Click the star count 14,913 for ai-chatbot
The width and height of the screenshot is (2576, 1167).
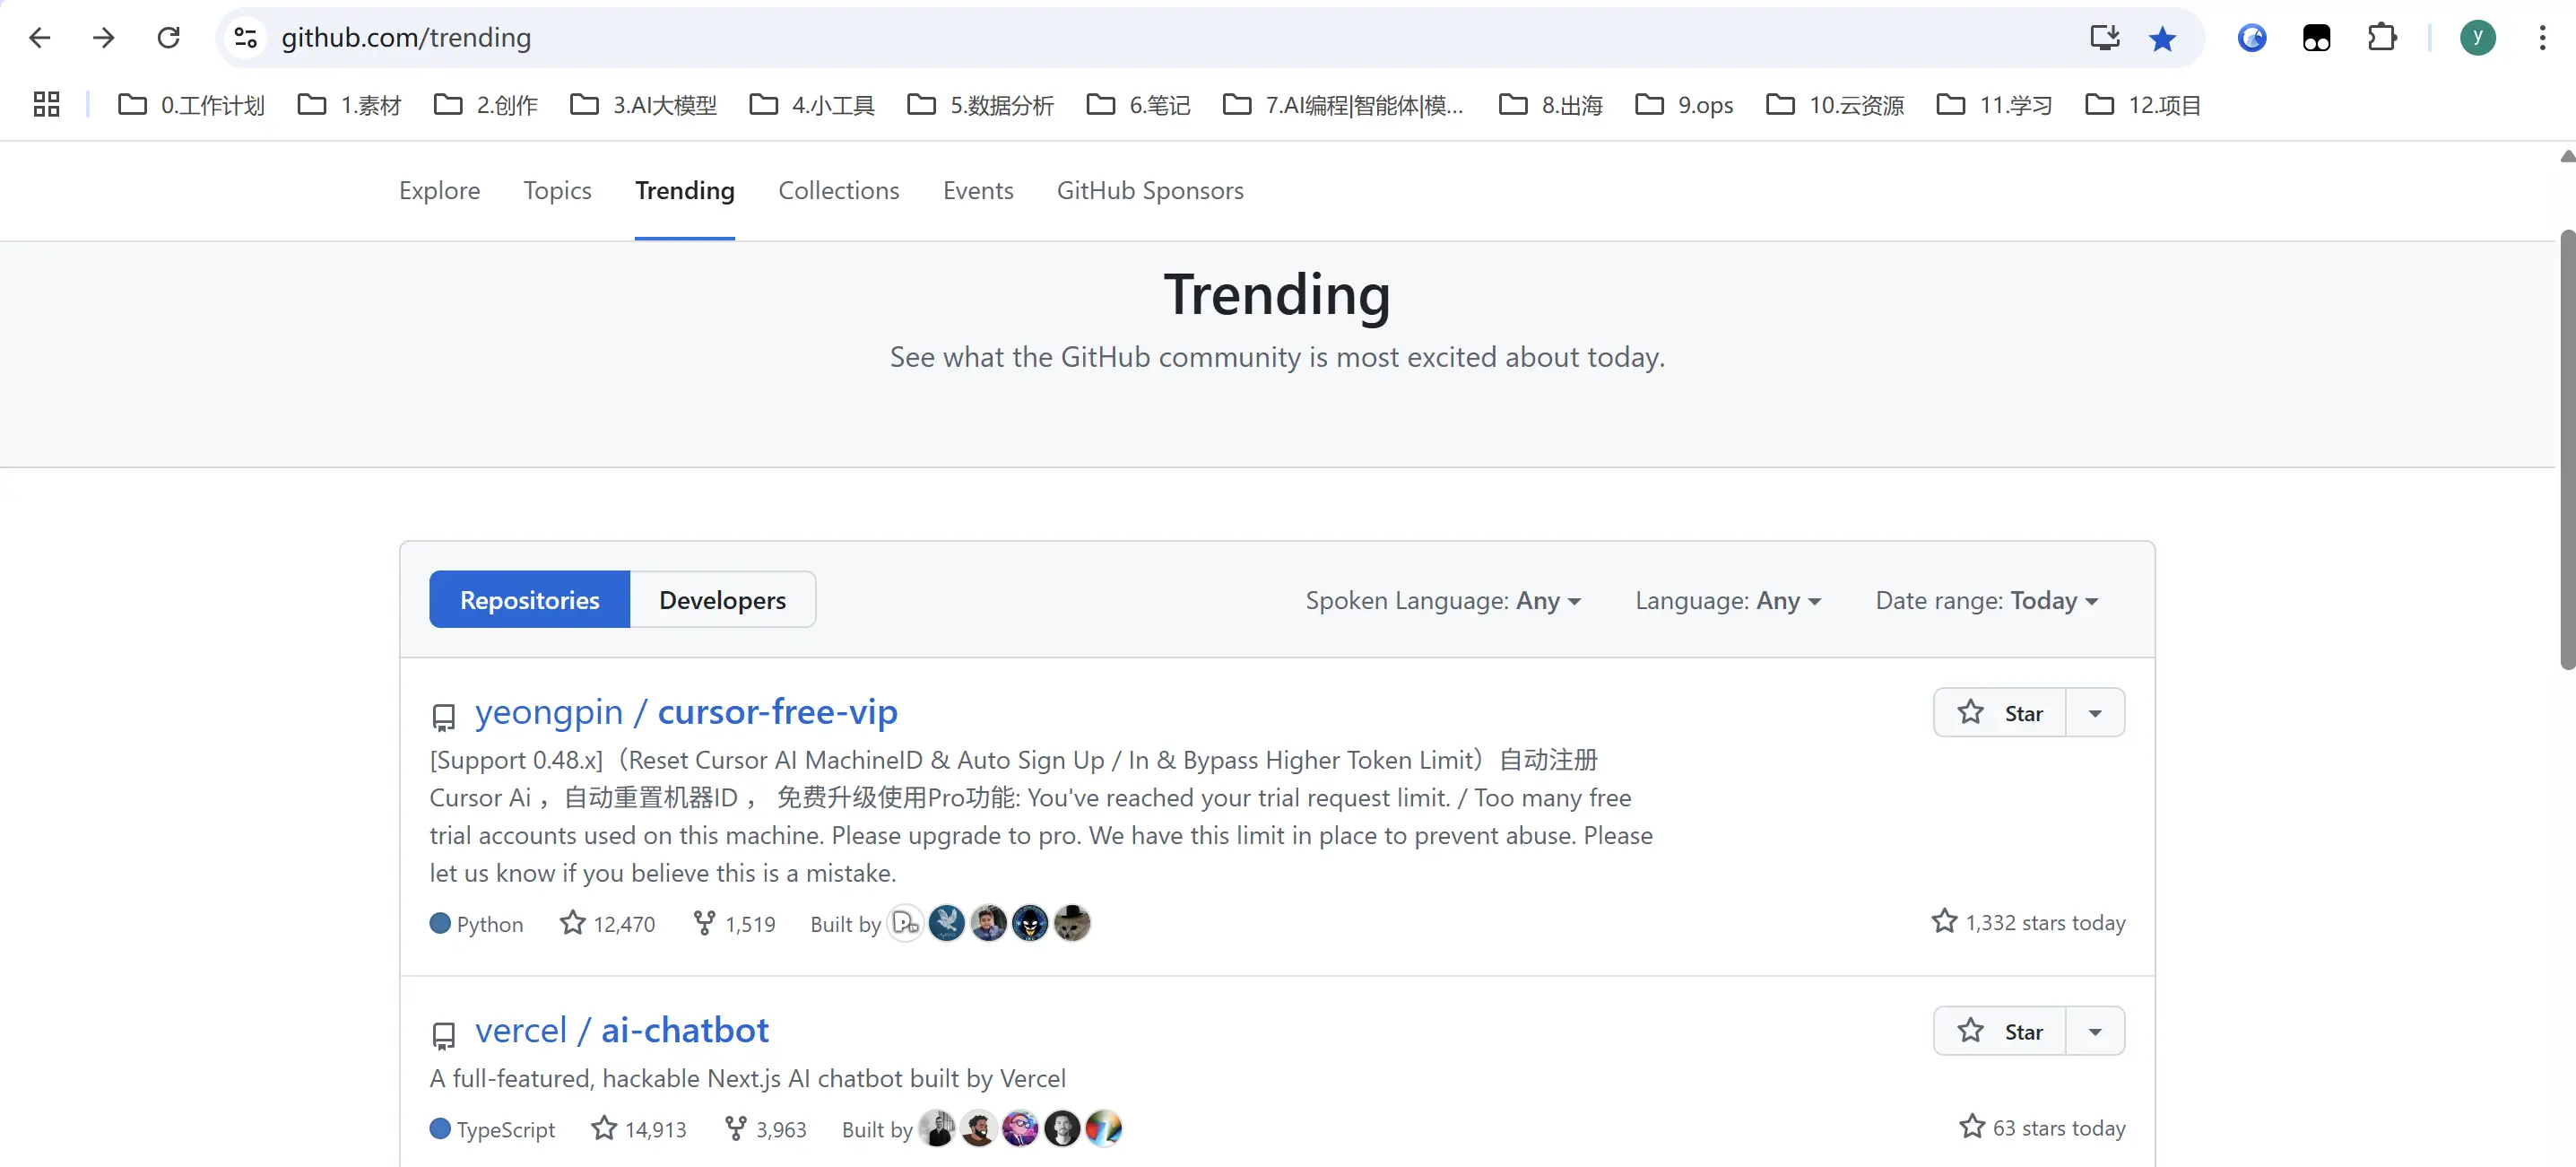(x=639, y=1129)
